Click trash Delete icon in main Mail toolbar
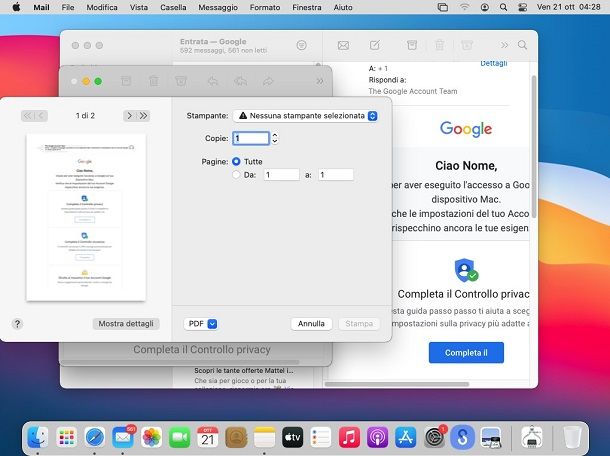The width and height of the screenshot is (610, 456). (x=440, y=45)
